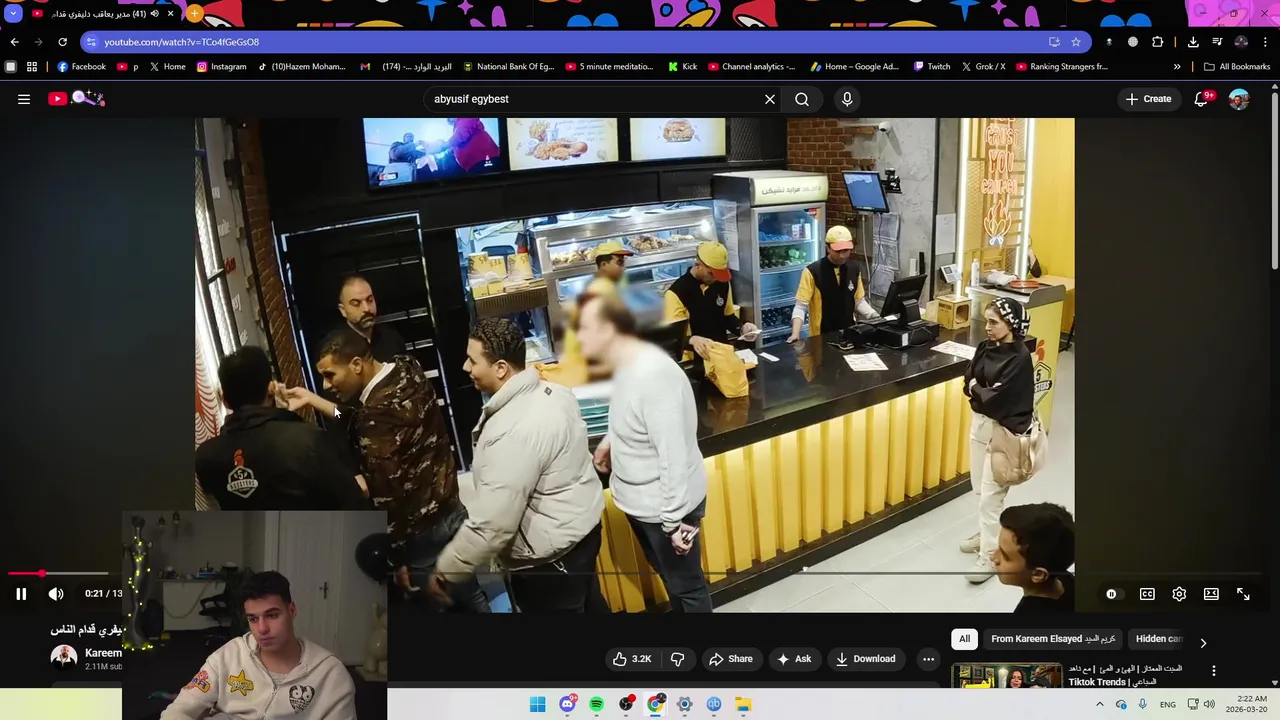Go to the YouTube logo home
The width and height of the screenshot is (1280, 720).
tap(76, 98)
